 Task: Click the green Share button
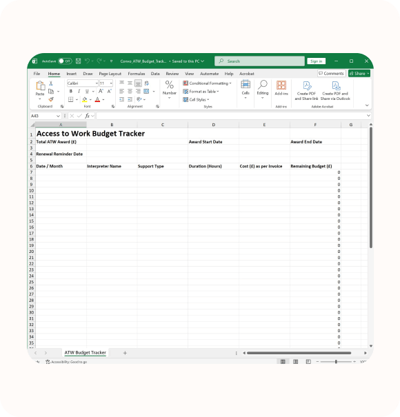coord(359,73)
